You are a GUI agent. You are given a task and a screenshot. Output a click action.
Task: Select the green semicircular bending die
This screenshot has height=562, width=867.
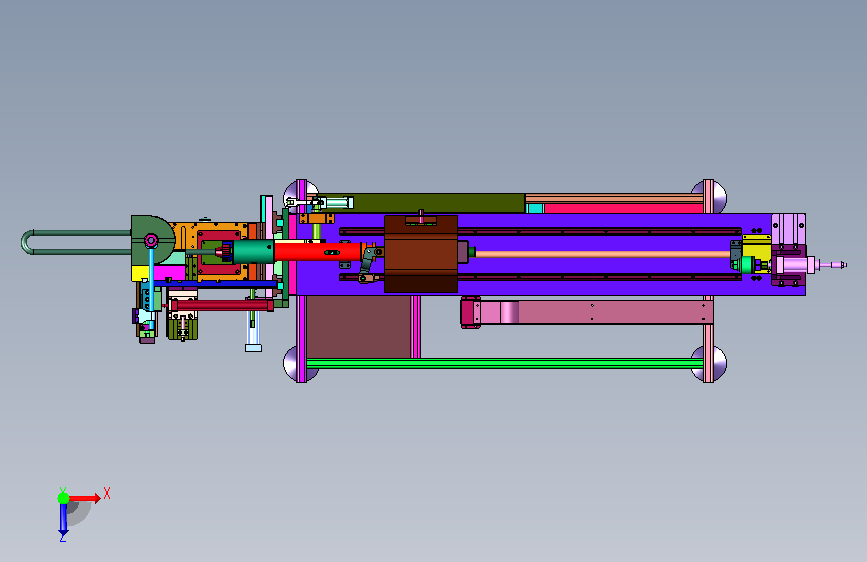(x=152, y=240)
